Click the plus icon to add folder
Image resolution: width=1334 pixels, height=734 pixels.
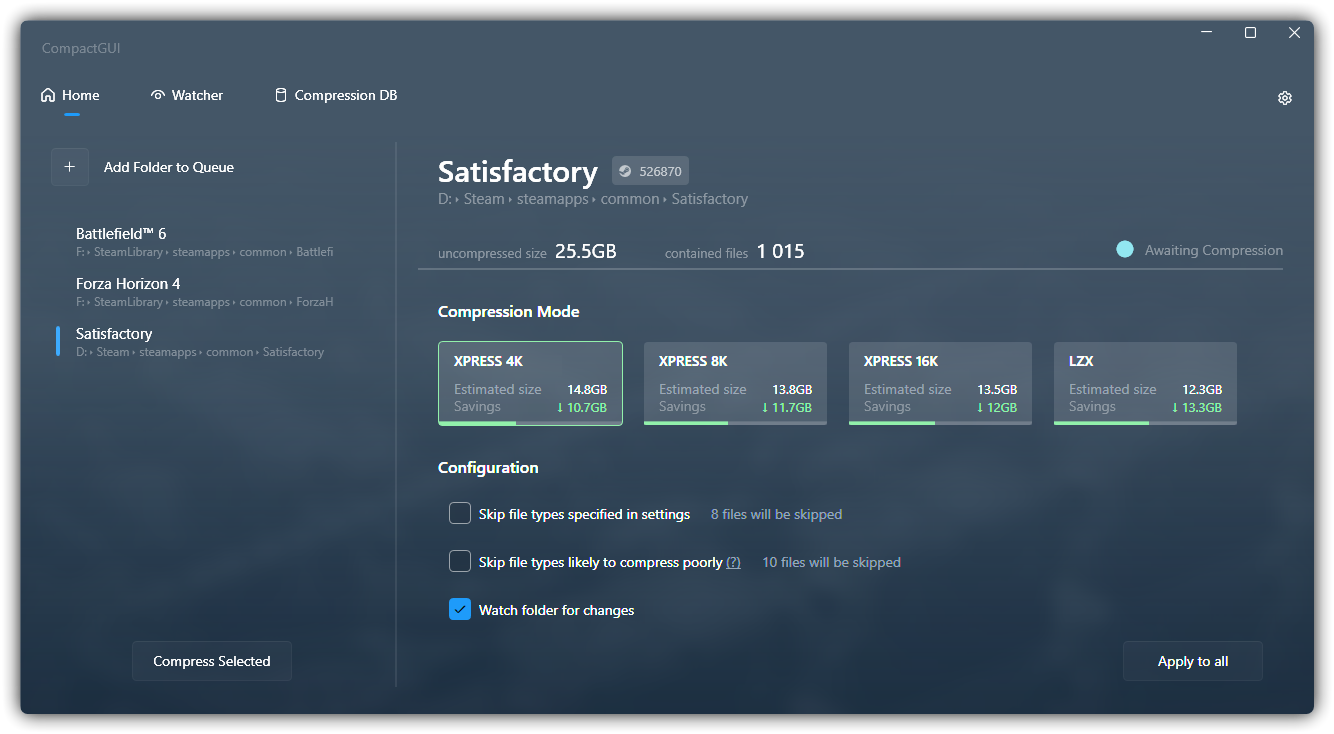(x=70, y=167)
